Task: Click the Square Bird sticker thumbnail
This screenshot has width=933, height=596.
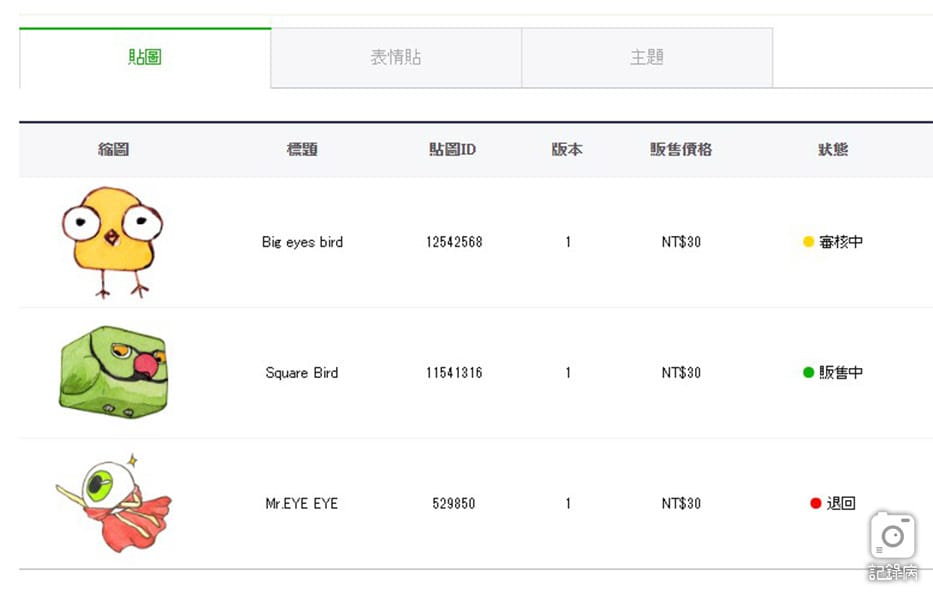Action: [x=113, y=372]
